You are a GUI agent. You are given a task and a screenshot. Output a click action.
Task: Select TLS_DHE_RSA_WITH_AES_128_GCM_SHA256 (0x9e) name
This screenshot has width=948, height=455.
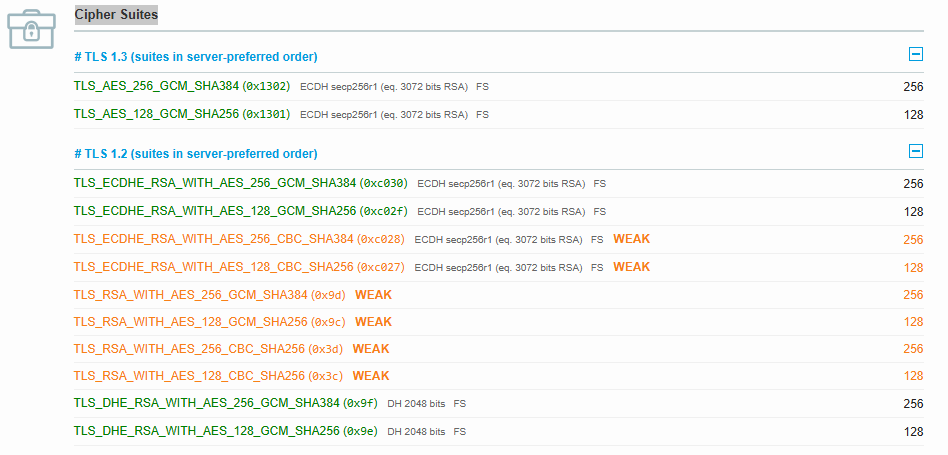pos(226,431)
